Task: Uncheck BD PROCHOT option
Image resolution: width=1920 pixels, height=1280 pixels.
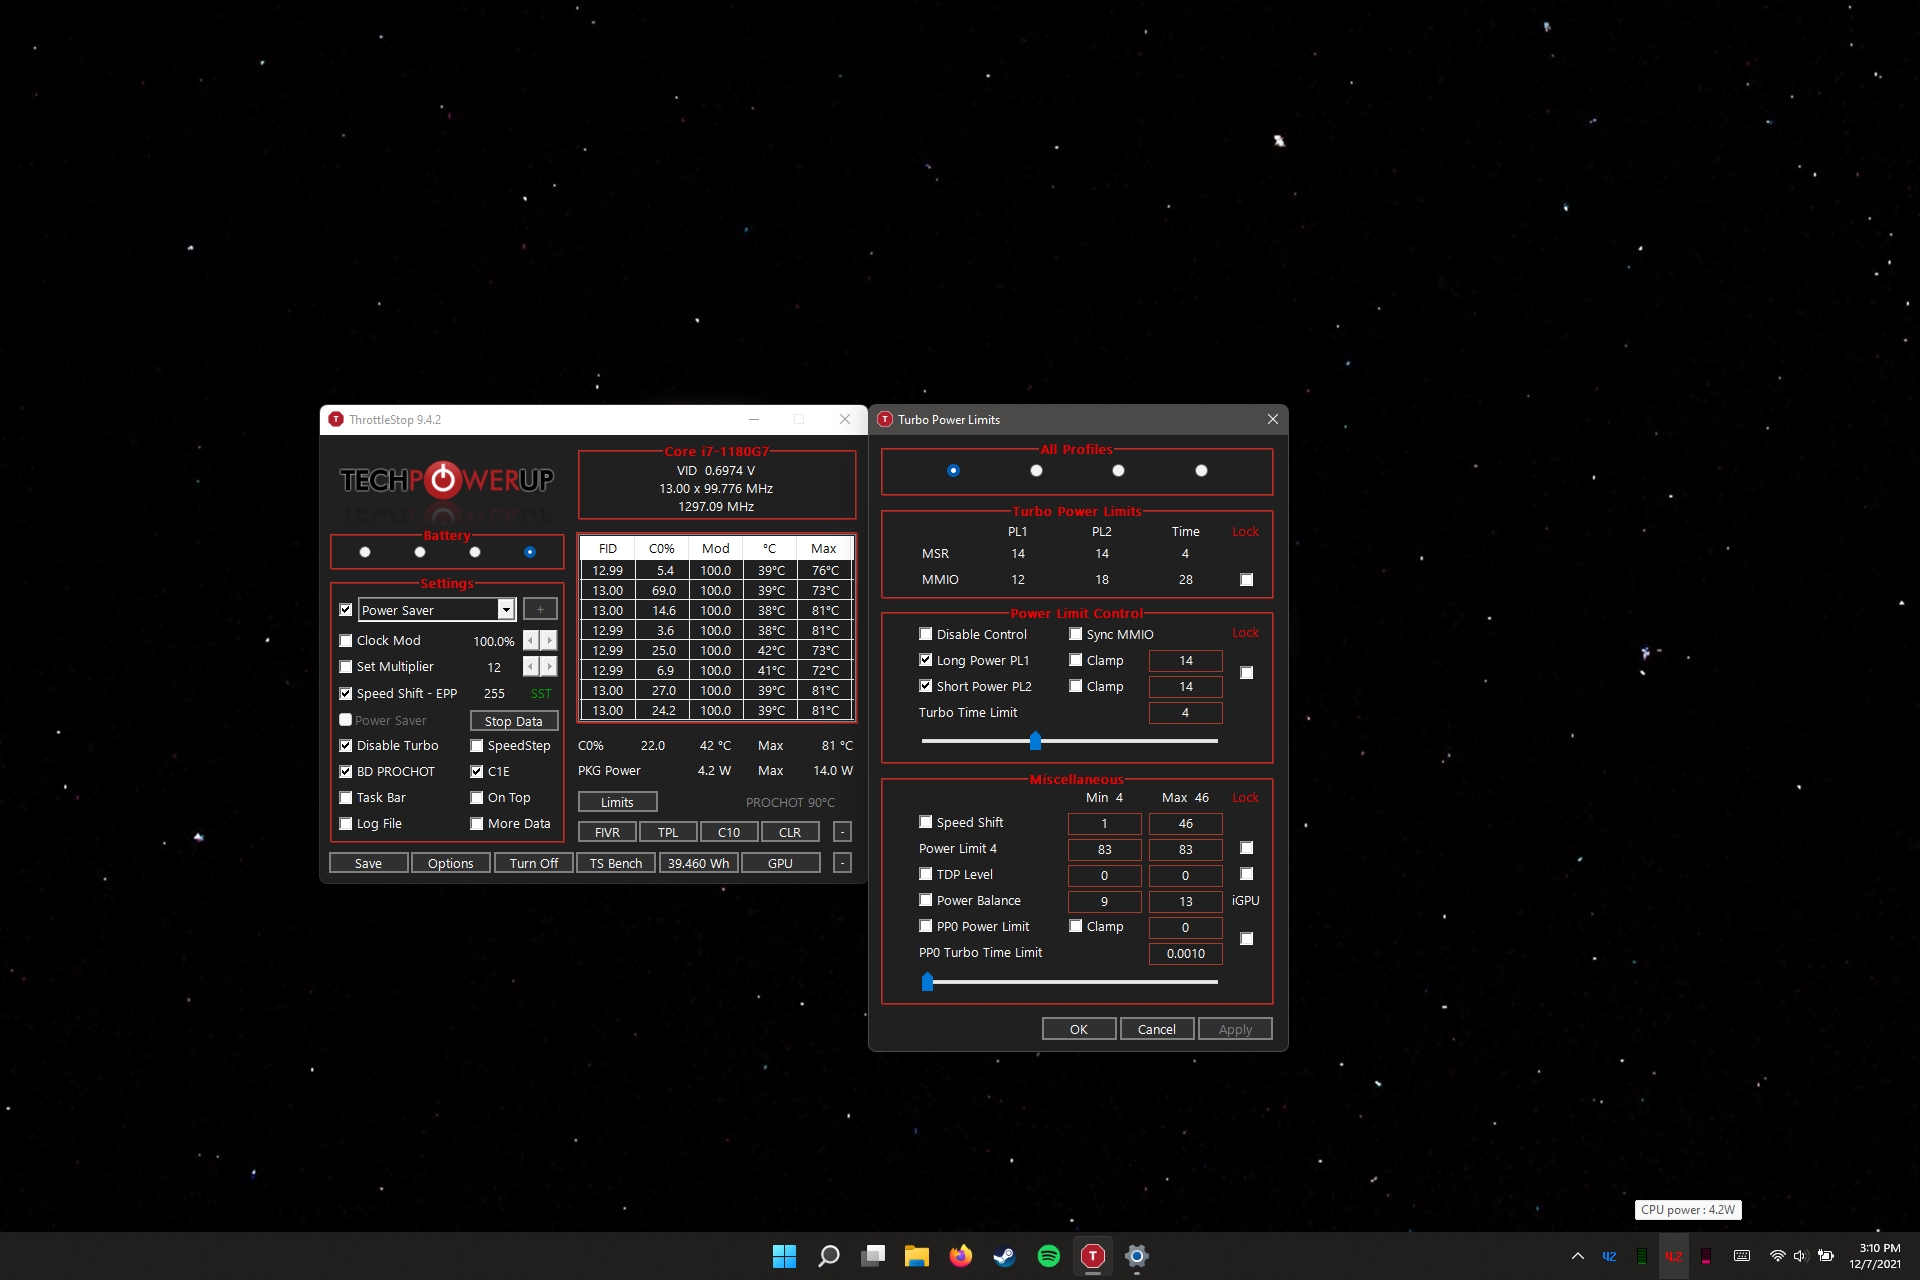Action: [346, 771]
